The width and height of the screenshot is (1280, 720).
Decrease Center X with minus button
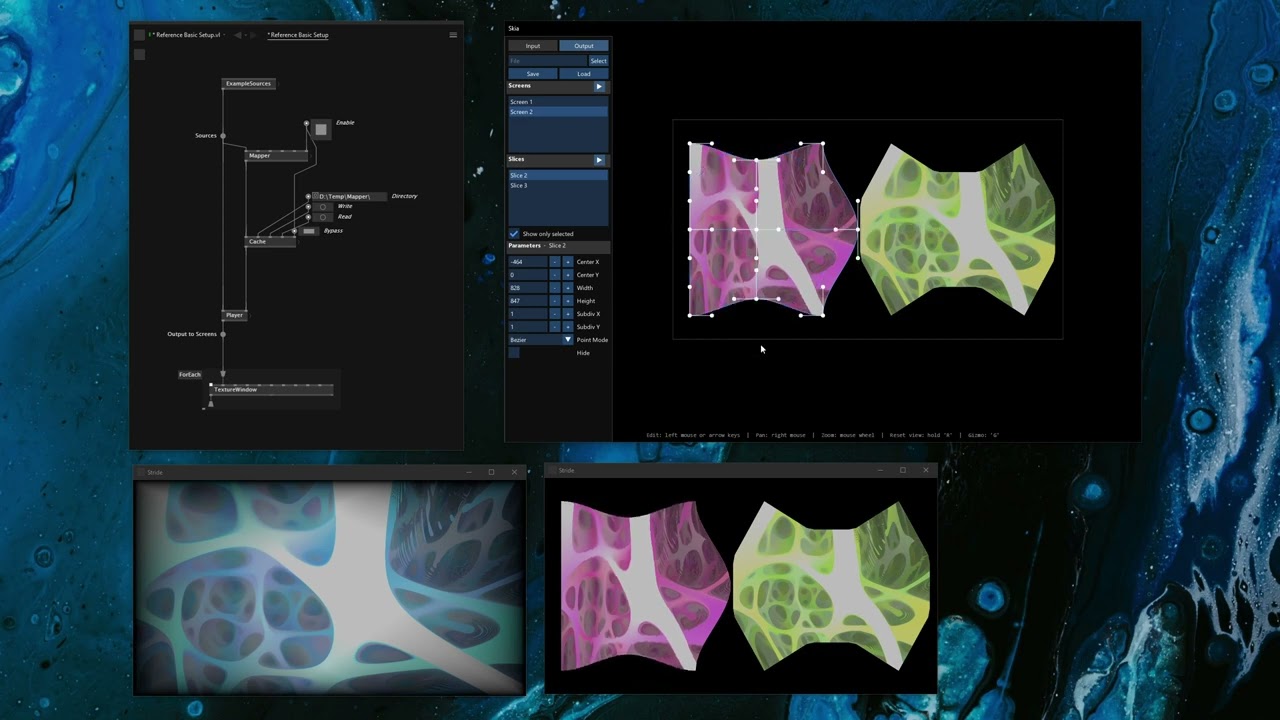click(x=555, y=262)
